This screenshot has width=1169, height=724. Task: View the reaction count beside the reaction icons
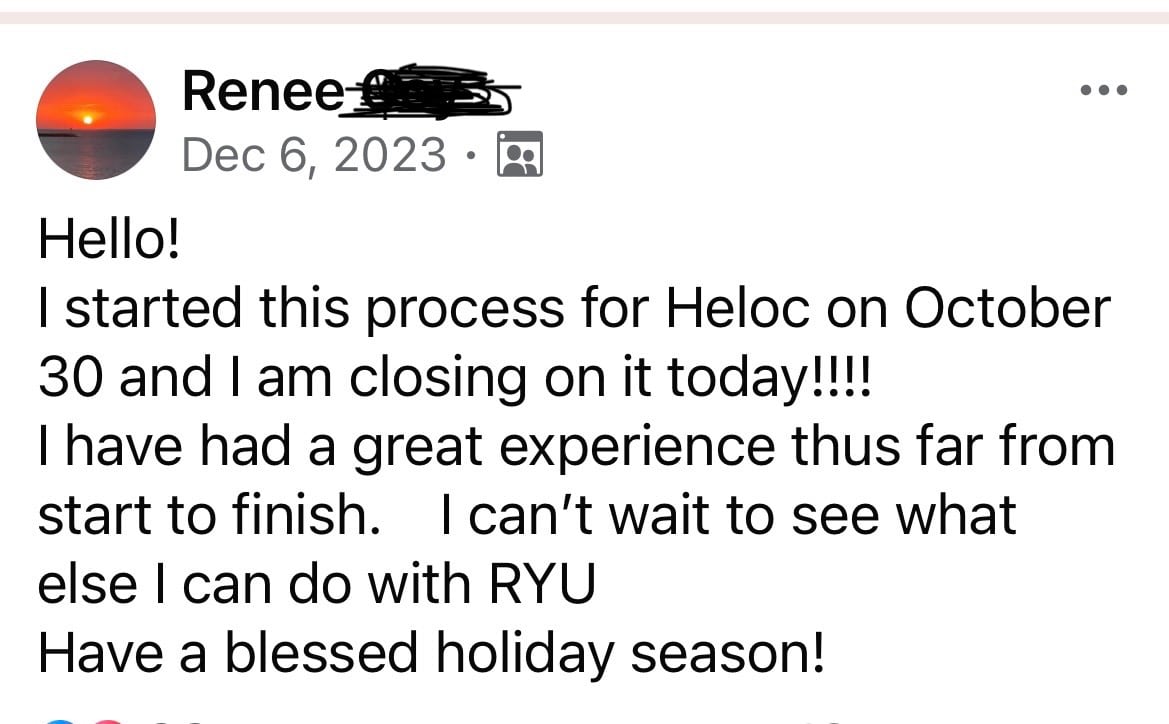177,721
